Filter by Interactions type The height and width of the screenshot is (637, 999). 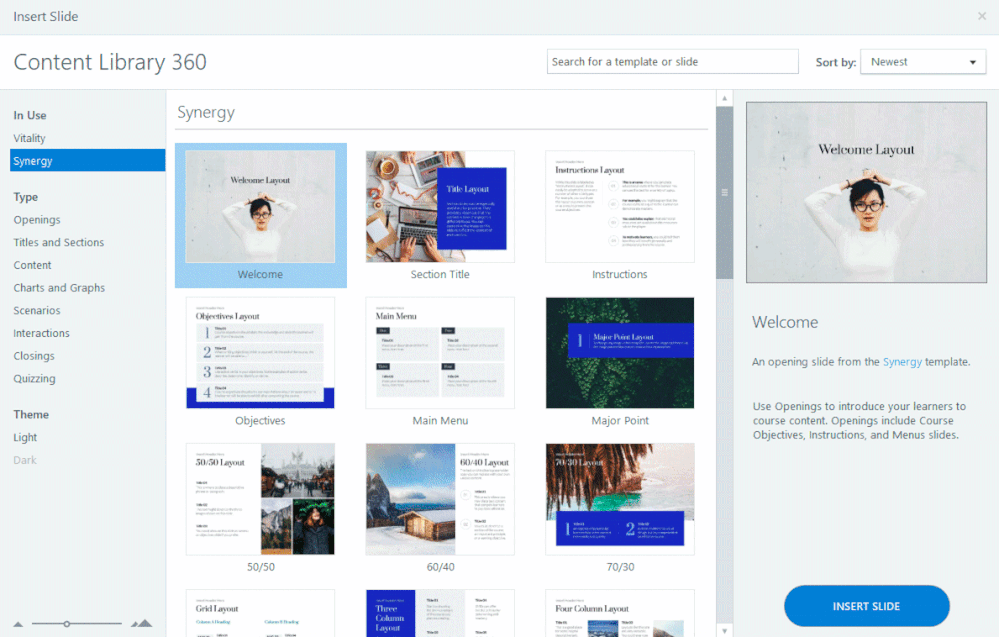(x=41, y=333)
